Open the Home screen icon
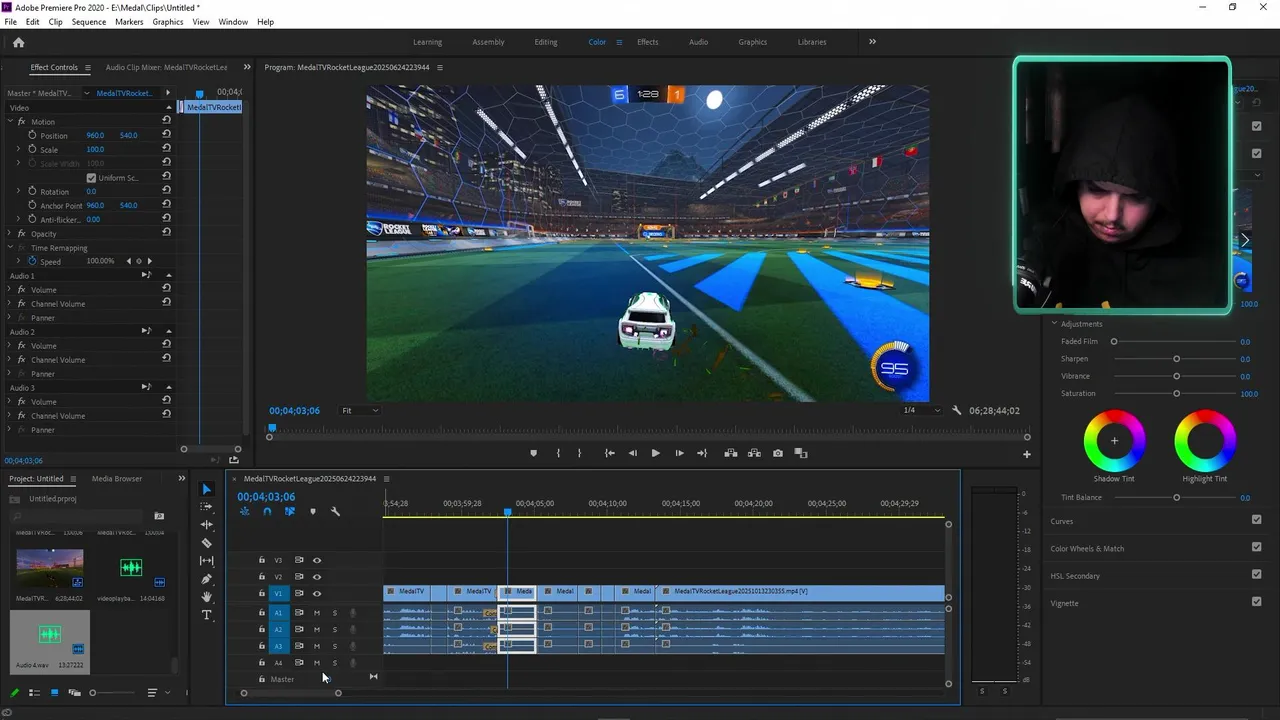1280x720 pixels. tap(18, 42)
